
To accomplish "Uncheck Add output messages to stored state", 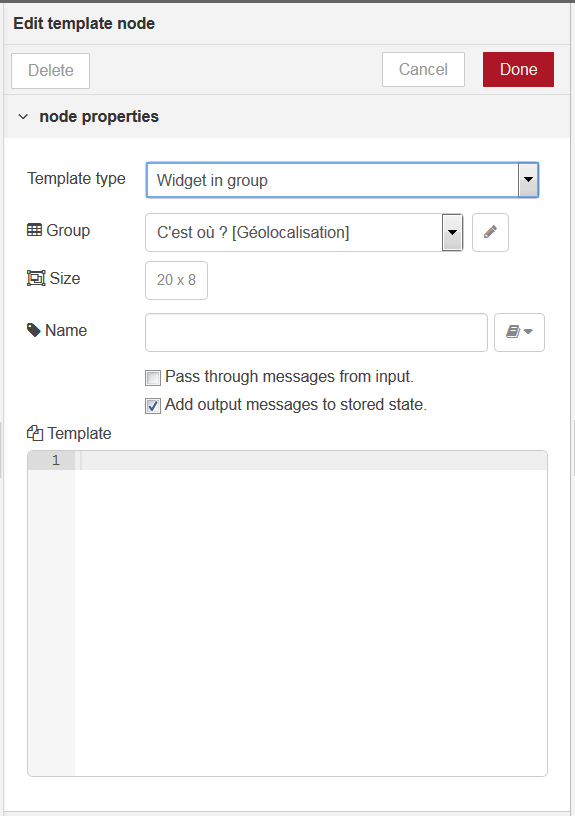I will [x=152, y=406].
